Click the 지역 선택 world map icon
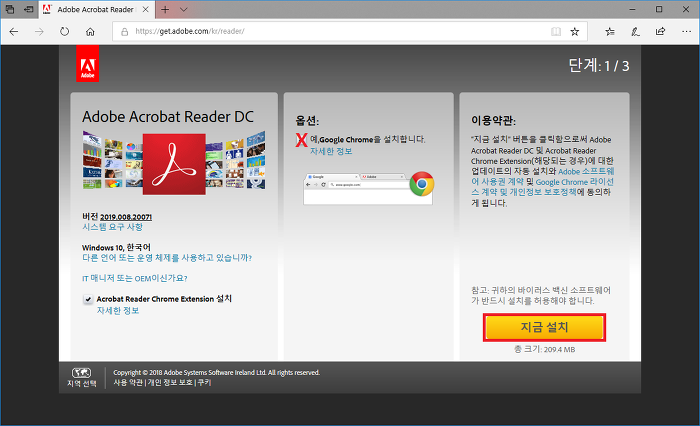700x426 pixels. [81, 372]
